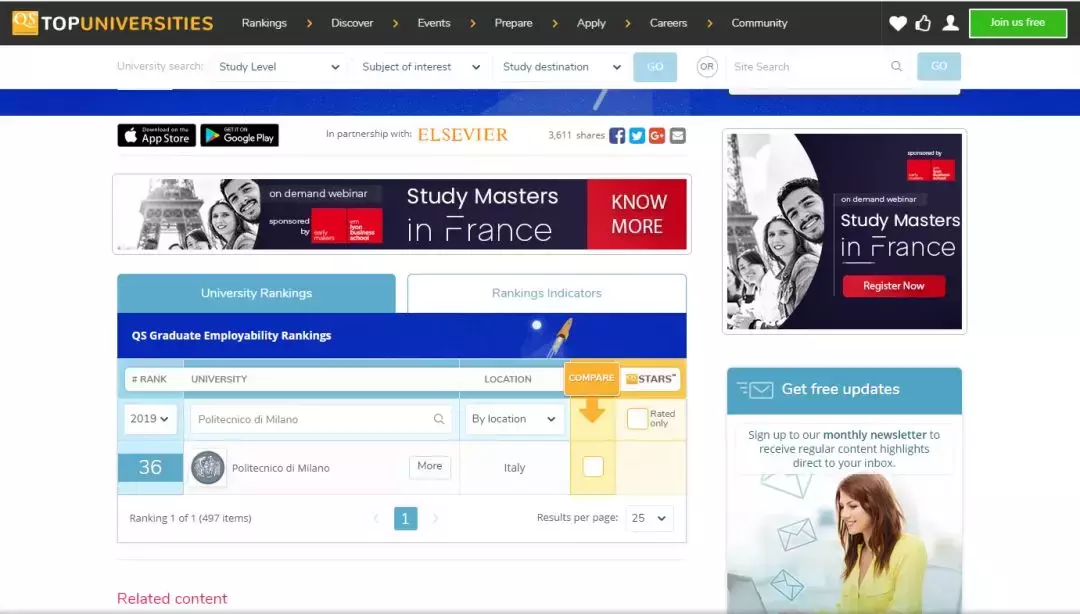Click Register Now on sidebar ad
The height and width of the screenshot is (614, 1080).
click(894, 286)
